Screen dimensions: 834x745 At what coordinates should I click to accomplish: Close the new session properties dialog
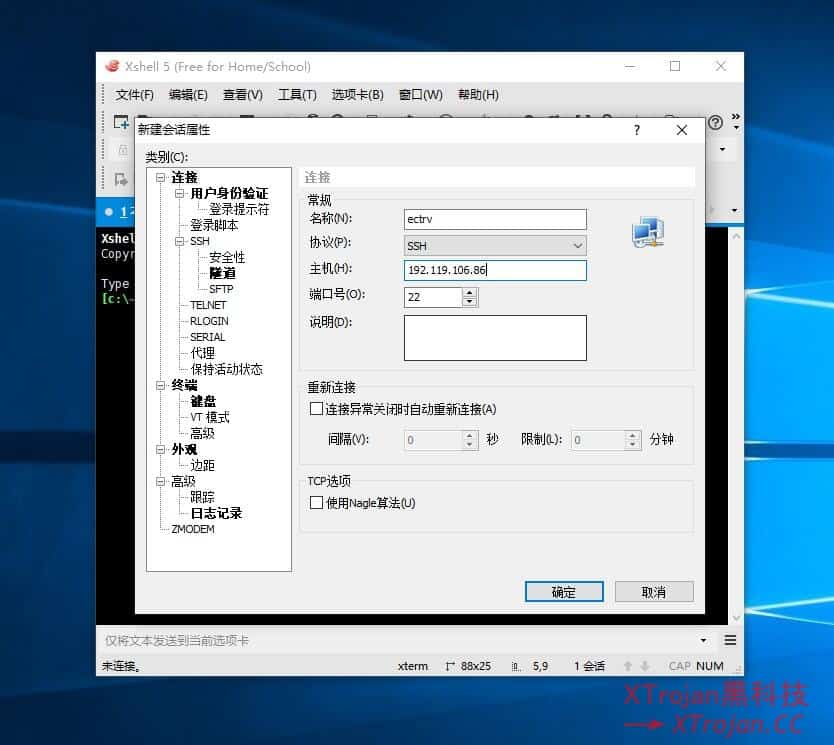tap(682, 130)
